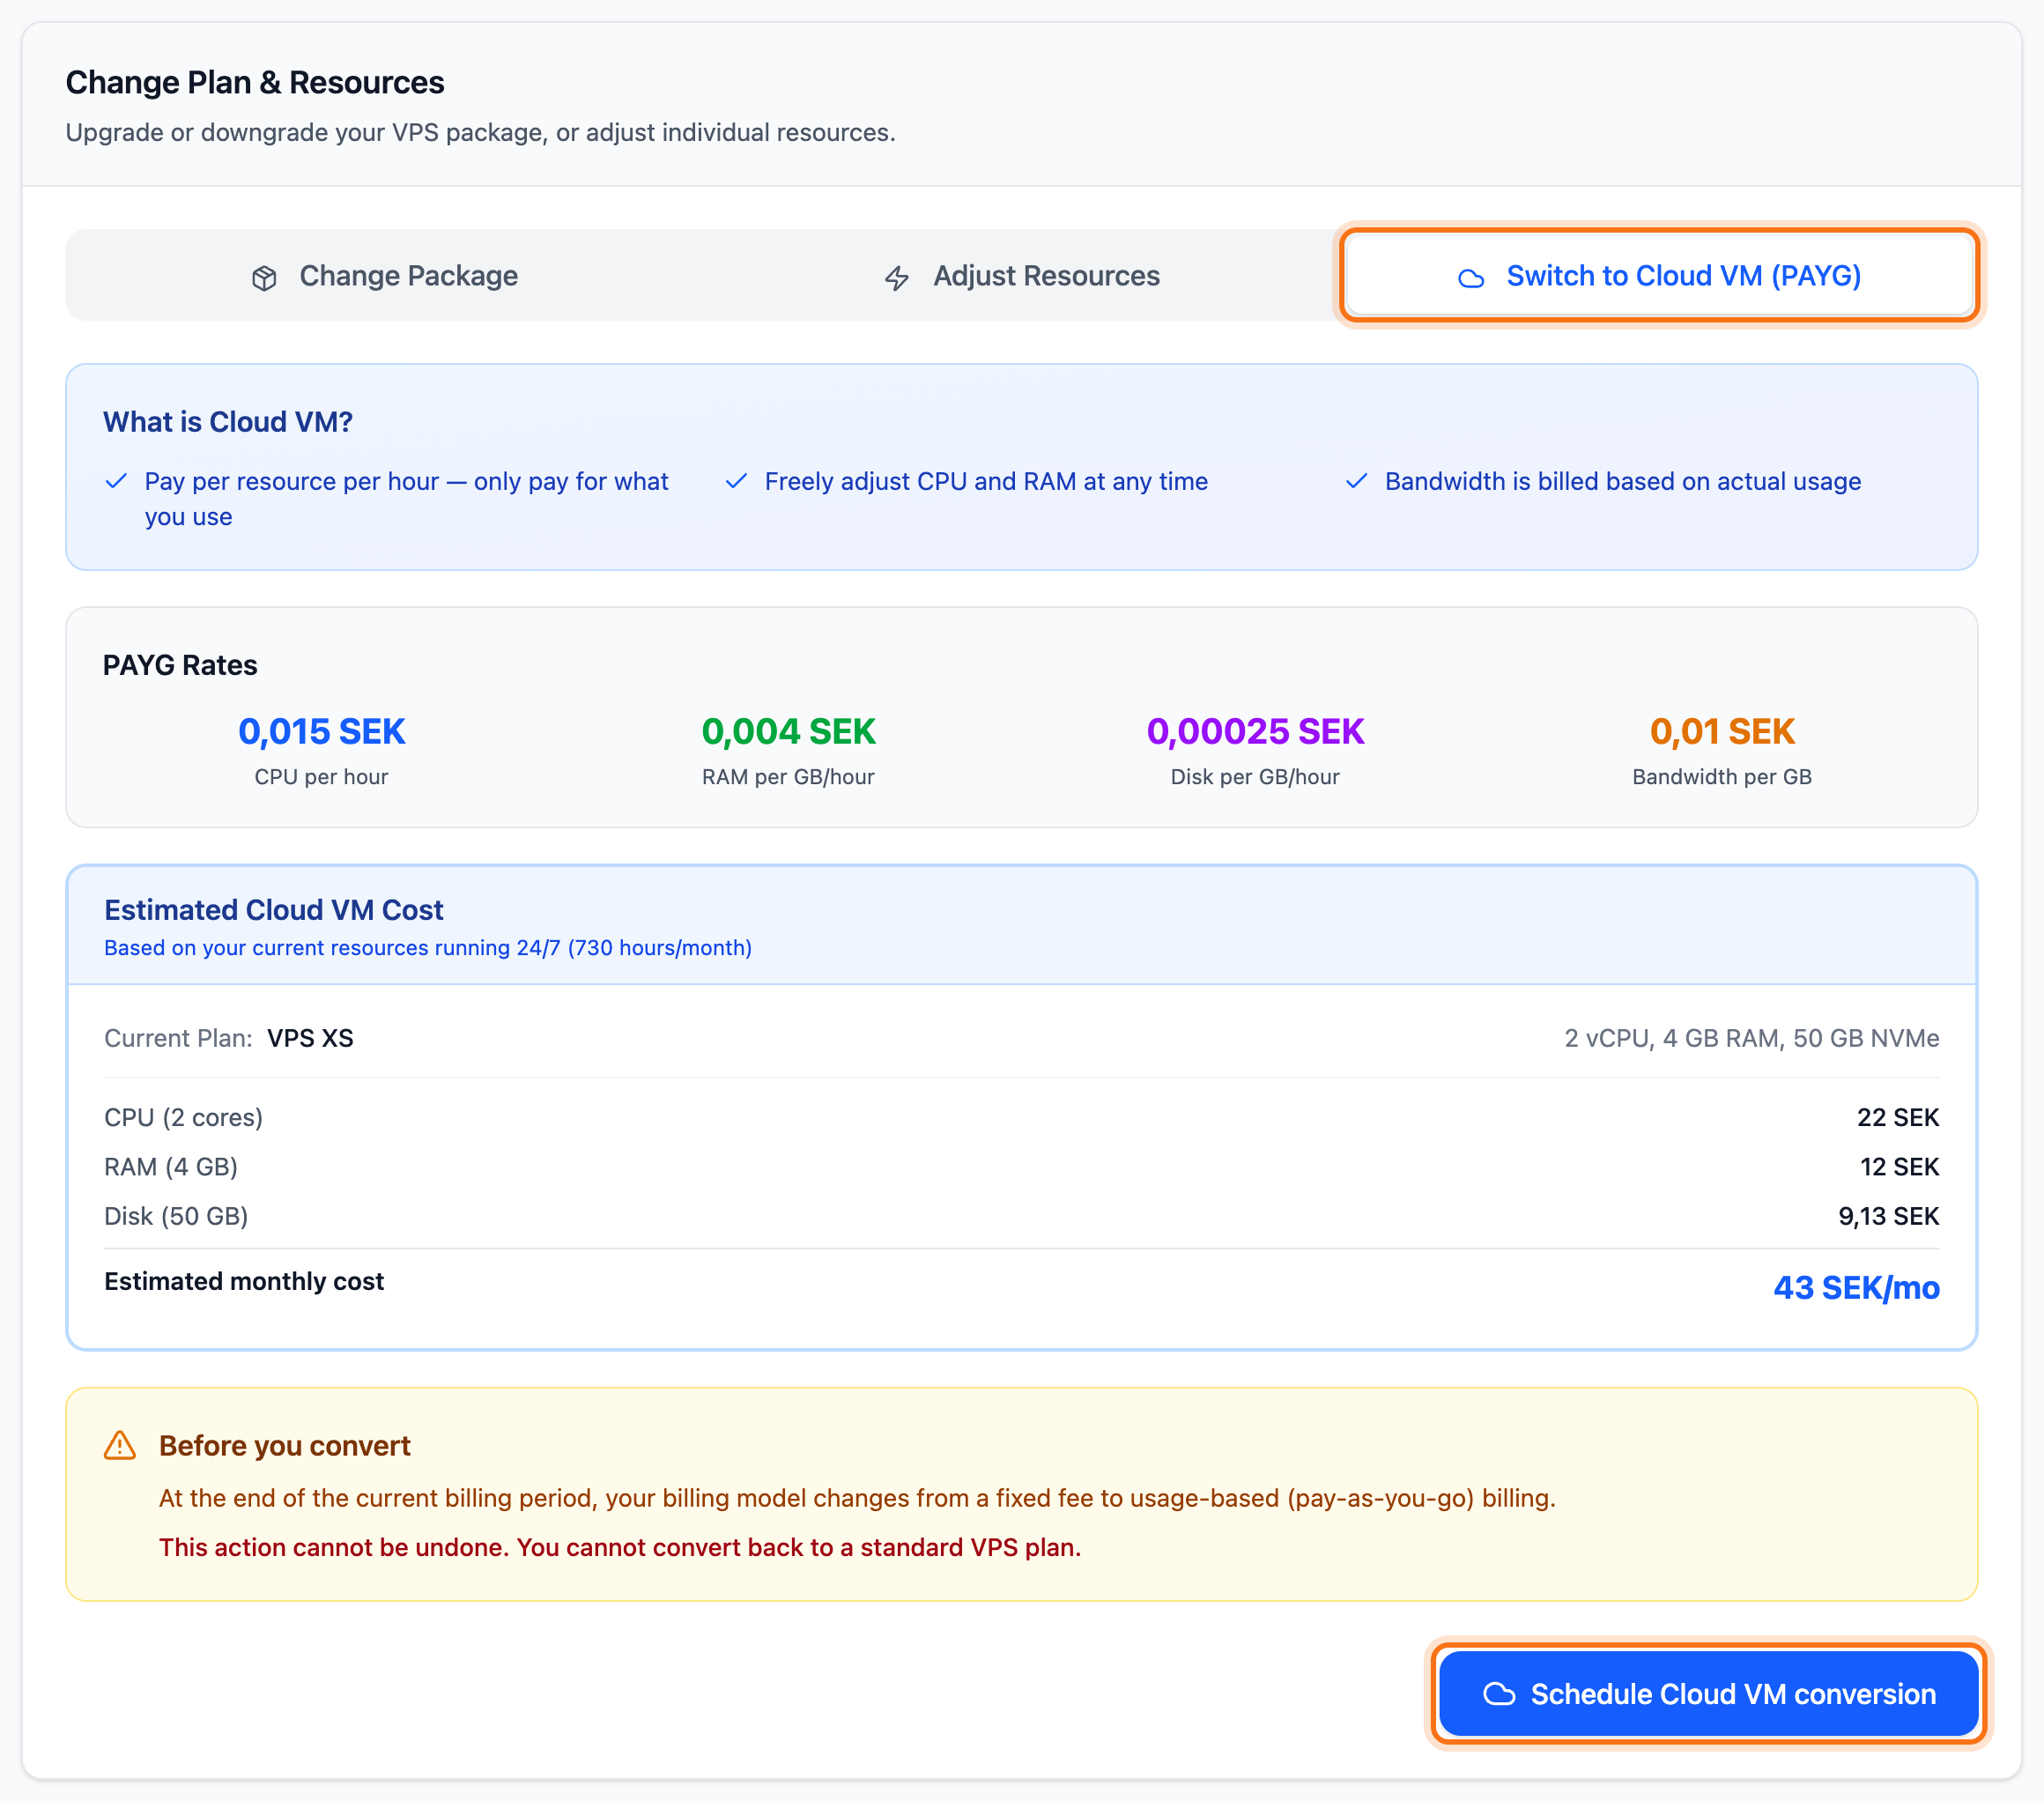Click the 0,00025 SEK Disk rate
This screenshot has width=2044, height=1801.
pyautogui.click(x=1255, y=732)
